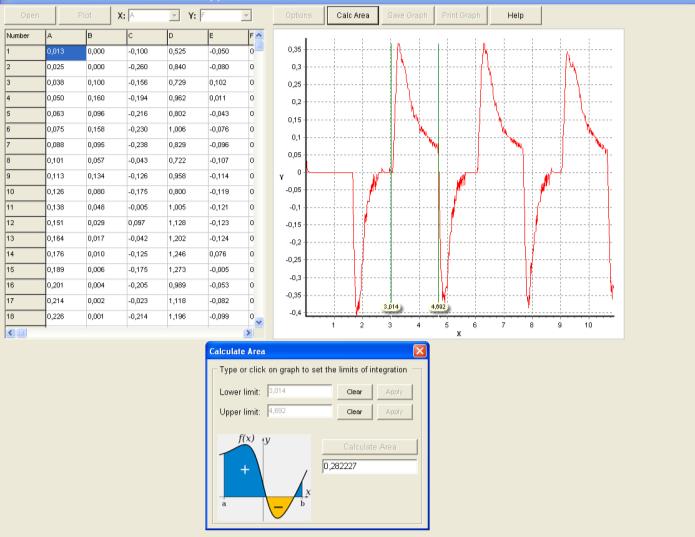Click the Options toolbar button
The image size is (695, 537).
coord(299,16)
